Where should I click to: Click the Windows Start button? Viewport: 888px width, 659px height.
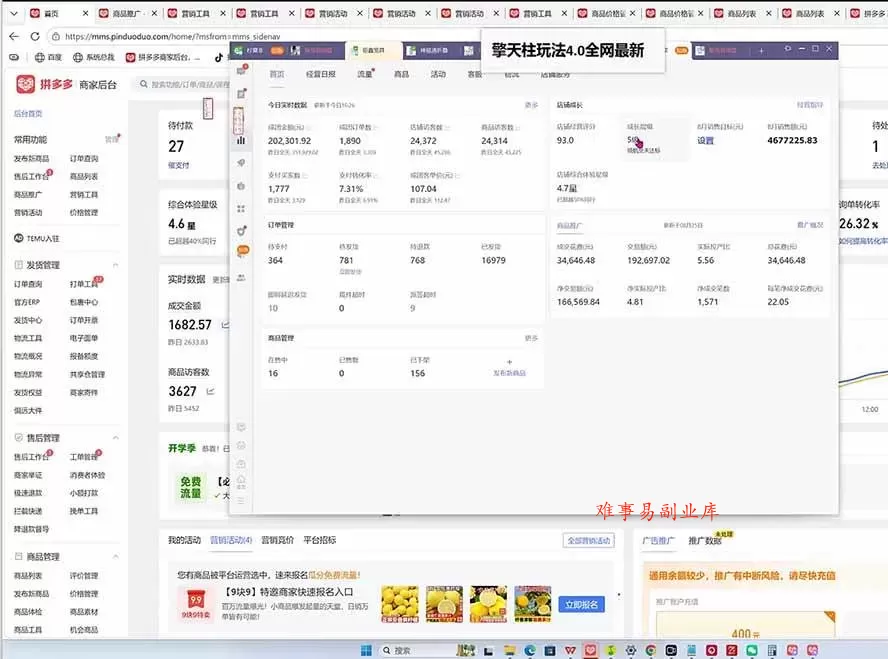pos(366,651)
